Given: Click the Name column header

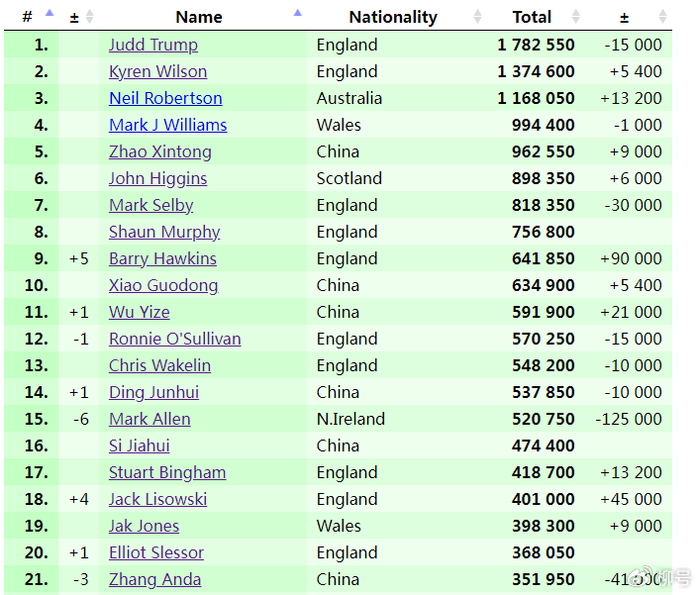Looking at the screenshot, I should point(199,17).
